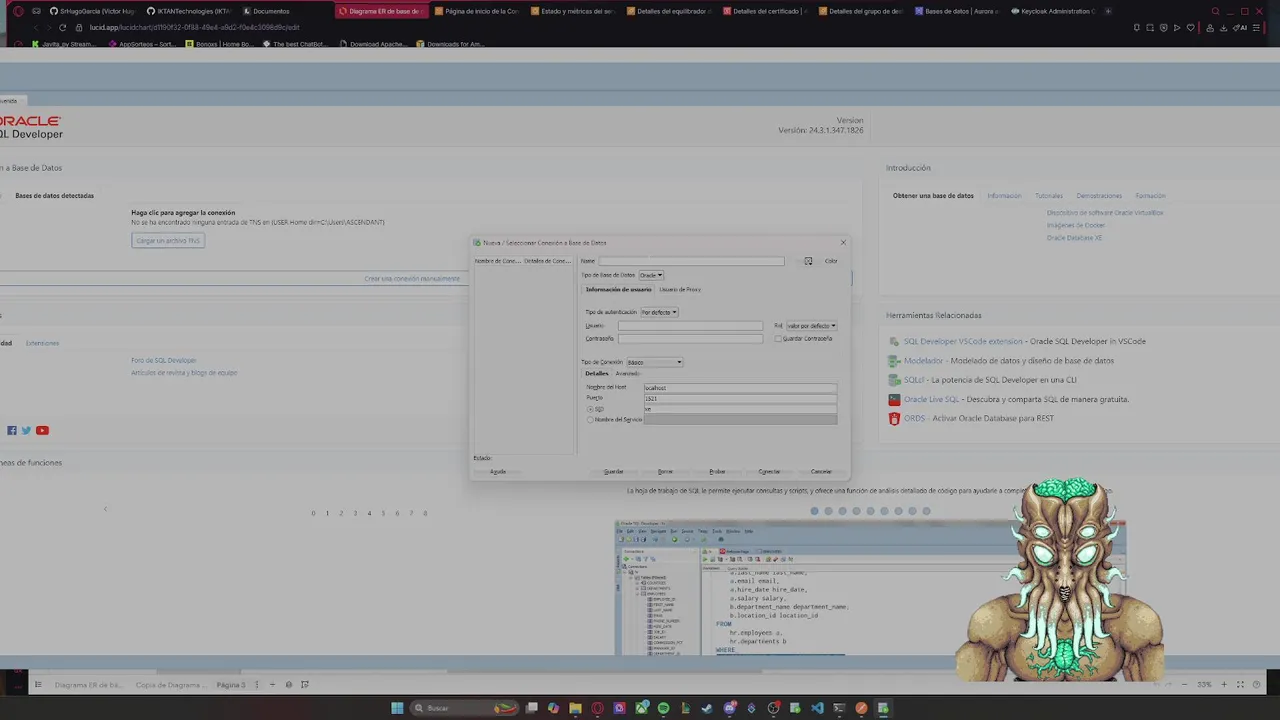Open YouTube icon in SQL Developer page
The width and height of the screenshot is (1280, 720).
(42, 430)
